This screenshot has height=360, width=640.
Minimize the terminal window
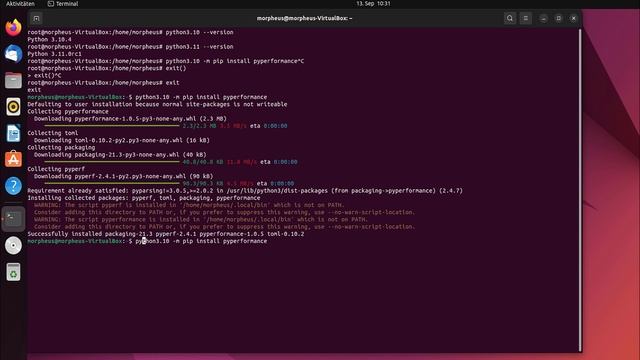click(543, 18)
